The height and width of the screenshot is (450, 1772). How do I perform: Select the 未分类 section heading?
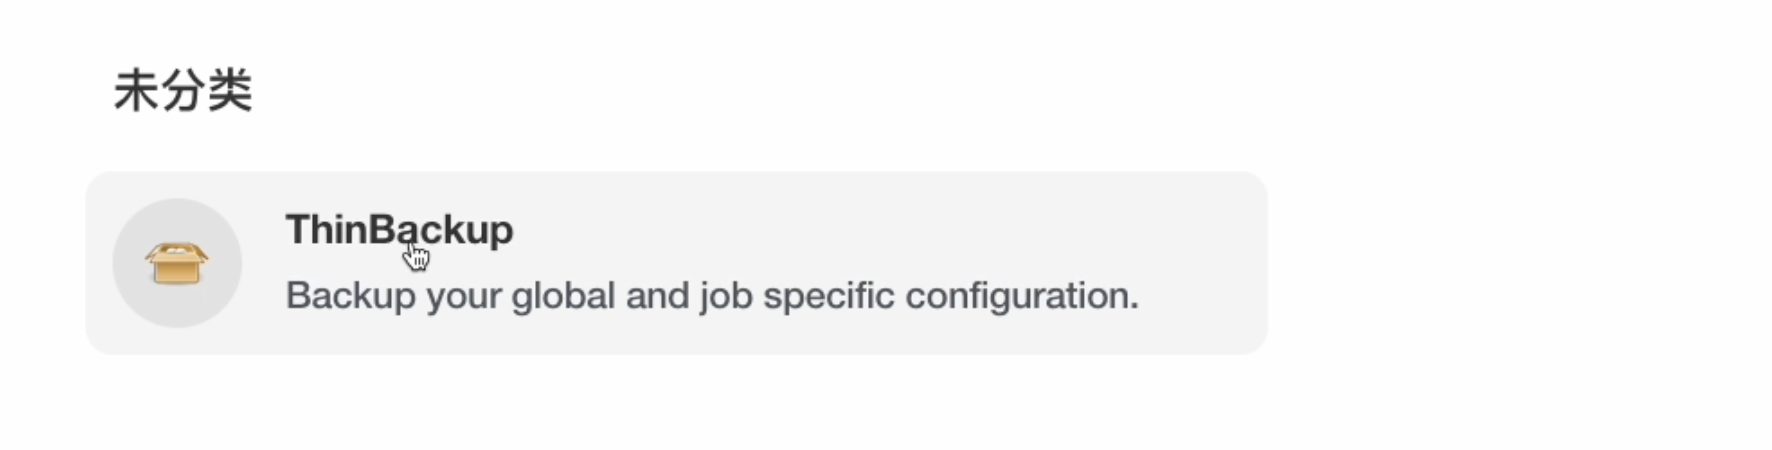click(x=183, y=91)
